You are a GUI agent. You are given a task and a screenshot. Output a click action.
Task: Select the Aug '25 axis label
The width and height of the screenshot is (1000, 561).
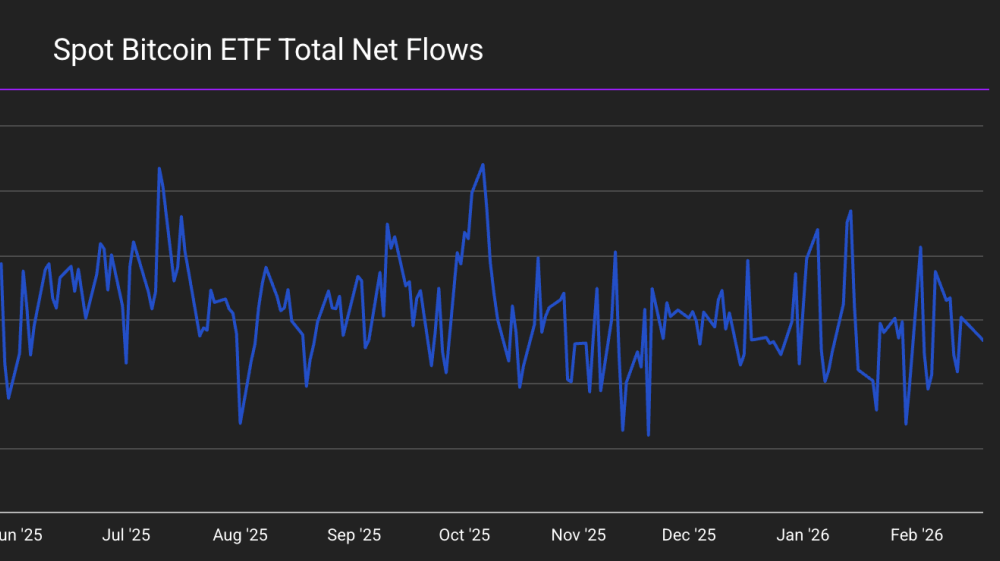240,536
